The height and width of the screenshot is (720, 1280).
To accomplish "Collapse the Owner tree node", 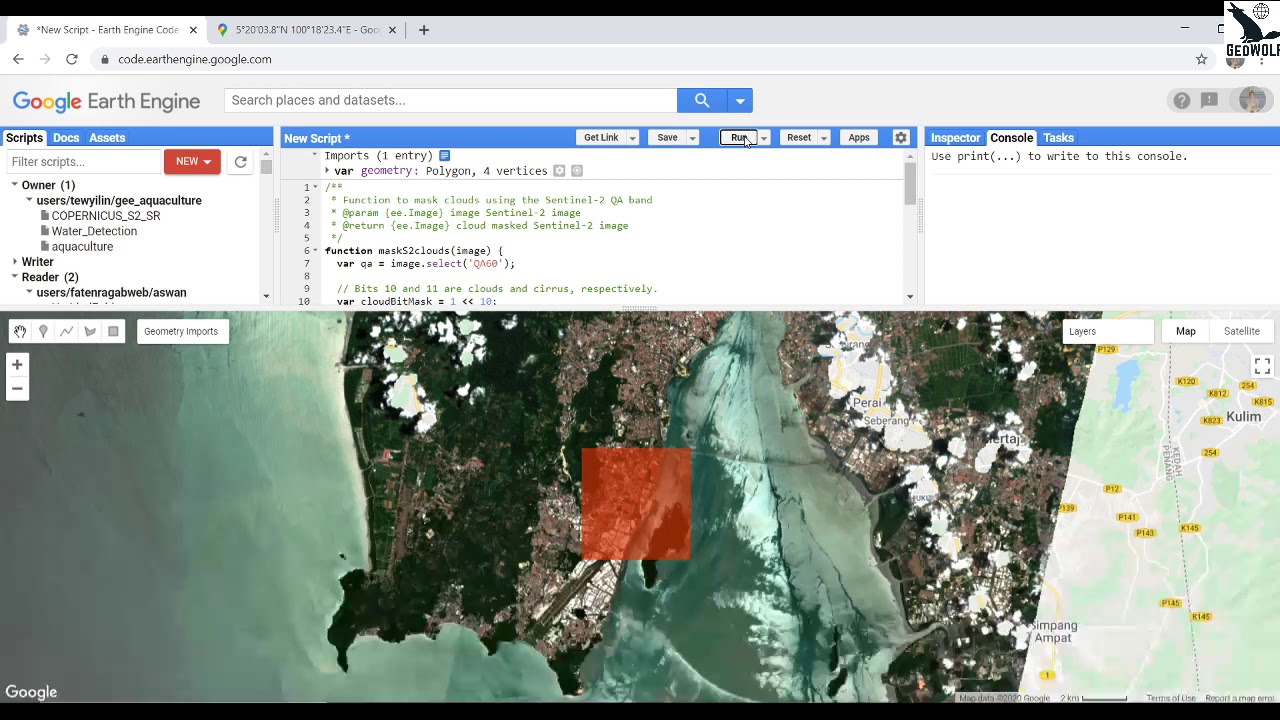I will (x=15, y=185).
